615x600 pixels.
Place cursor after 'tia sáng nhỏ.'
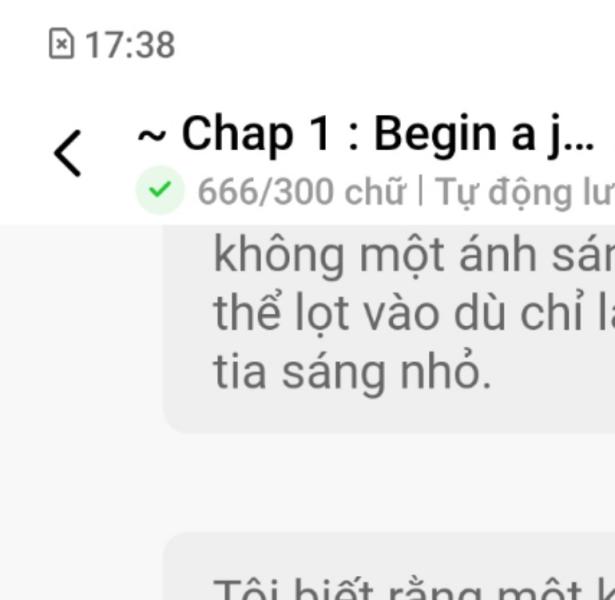click(x=493, y=373)
